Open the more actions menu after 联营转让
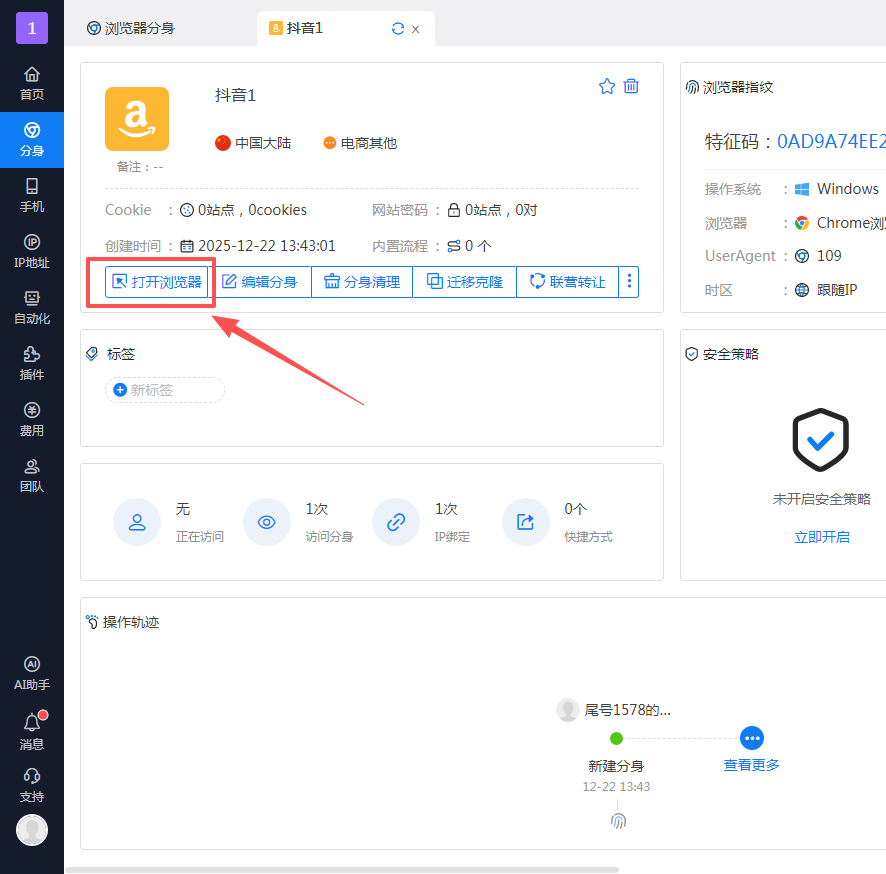 click(x=629, y=281)
